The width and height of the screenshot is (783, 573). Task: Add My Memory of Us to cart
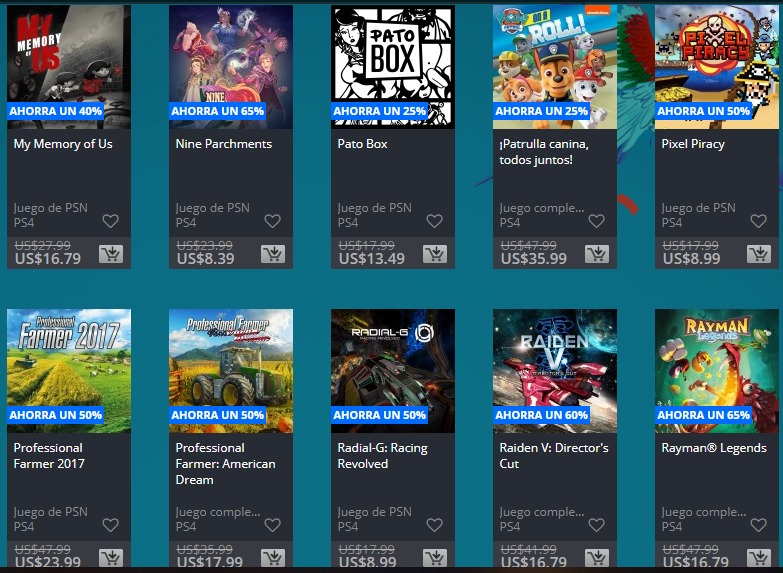pos(111,254)
